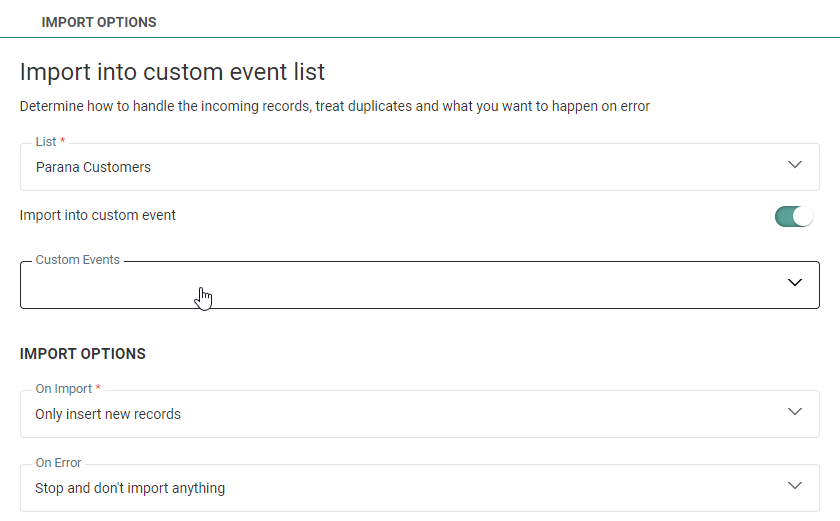
Task: Open the Only insert new records dropdown
Action: coord(108,414)
